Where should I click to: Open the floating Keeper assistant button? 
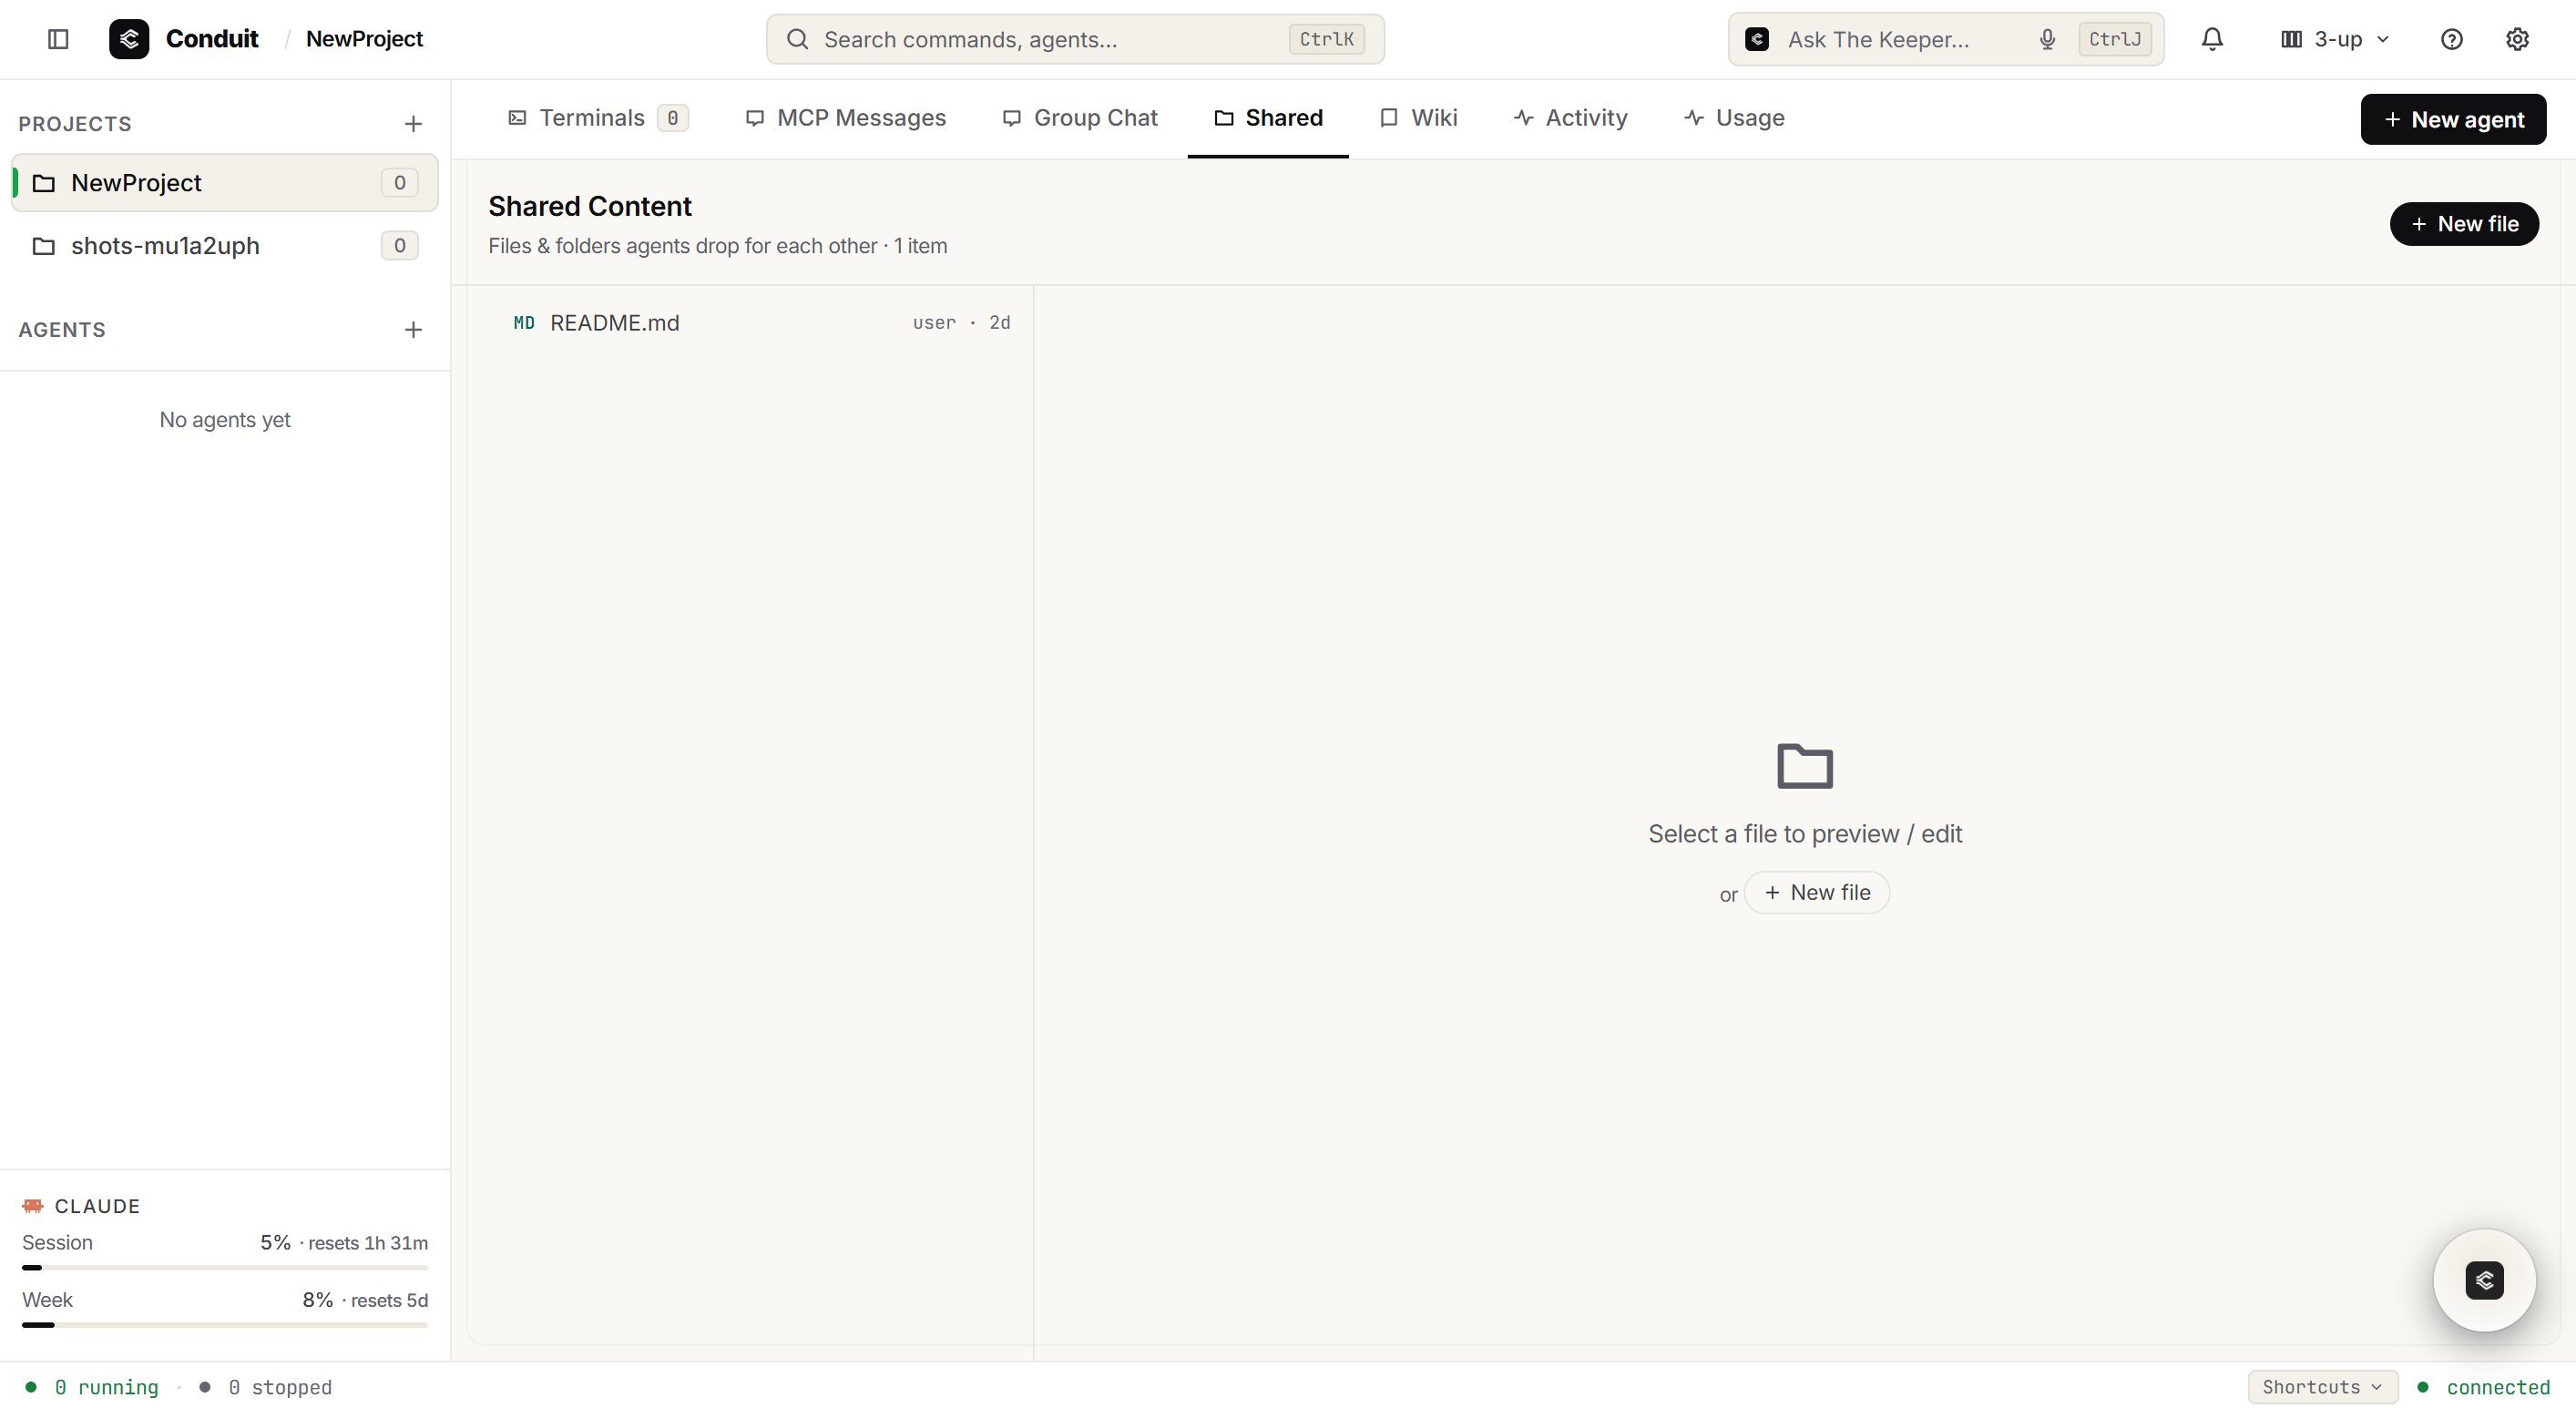pos(2484,1280)
